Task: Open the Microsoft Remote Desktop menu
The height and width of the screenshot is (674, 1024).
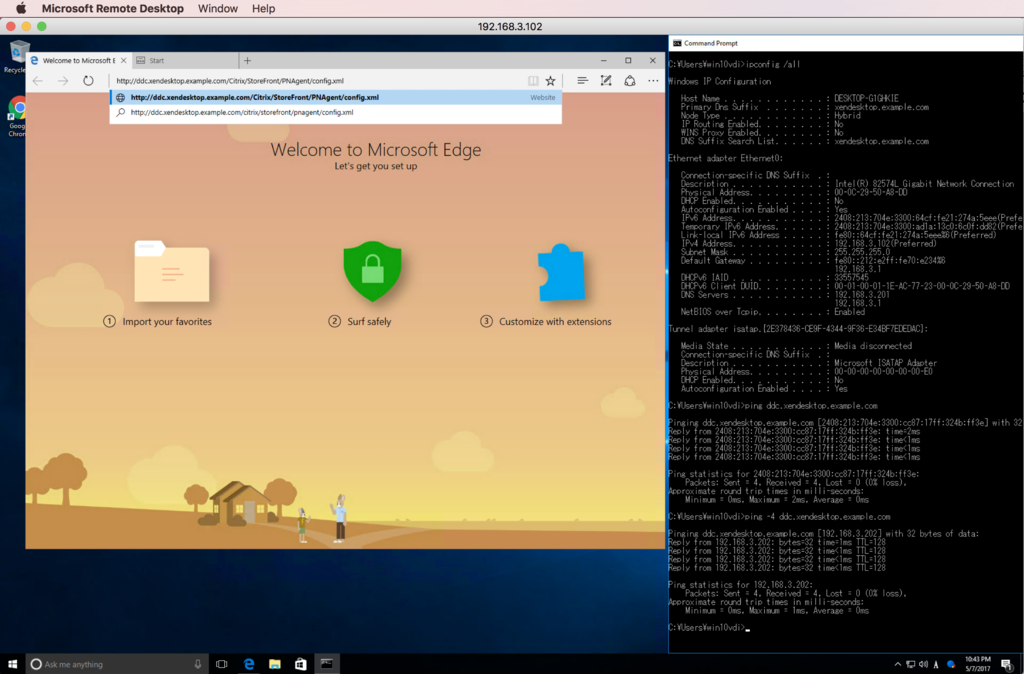Action: tap(112, 8)
